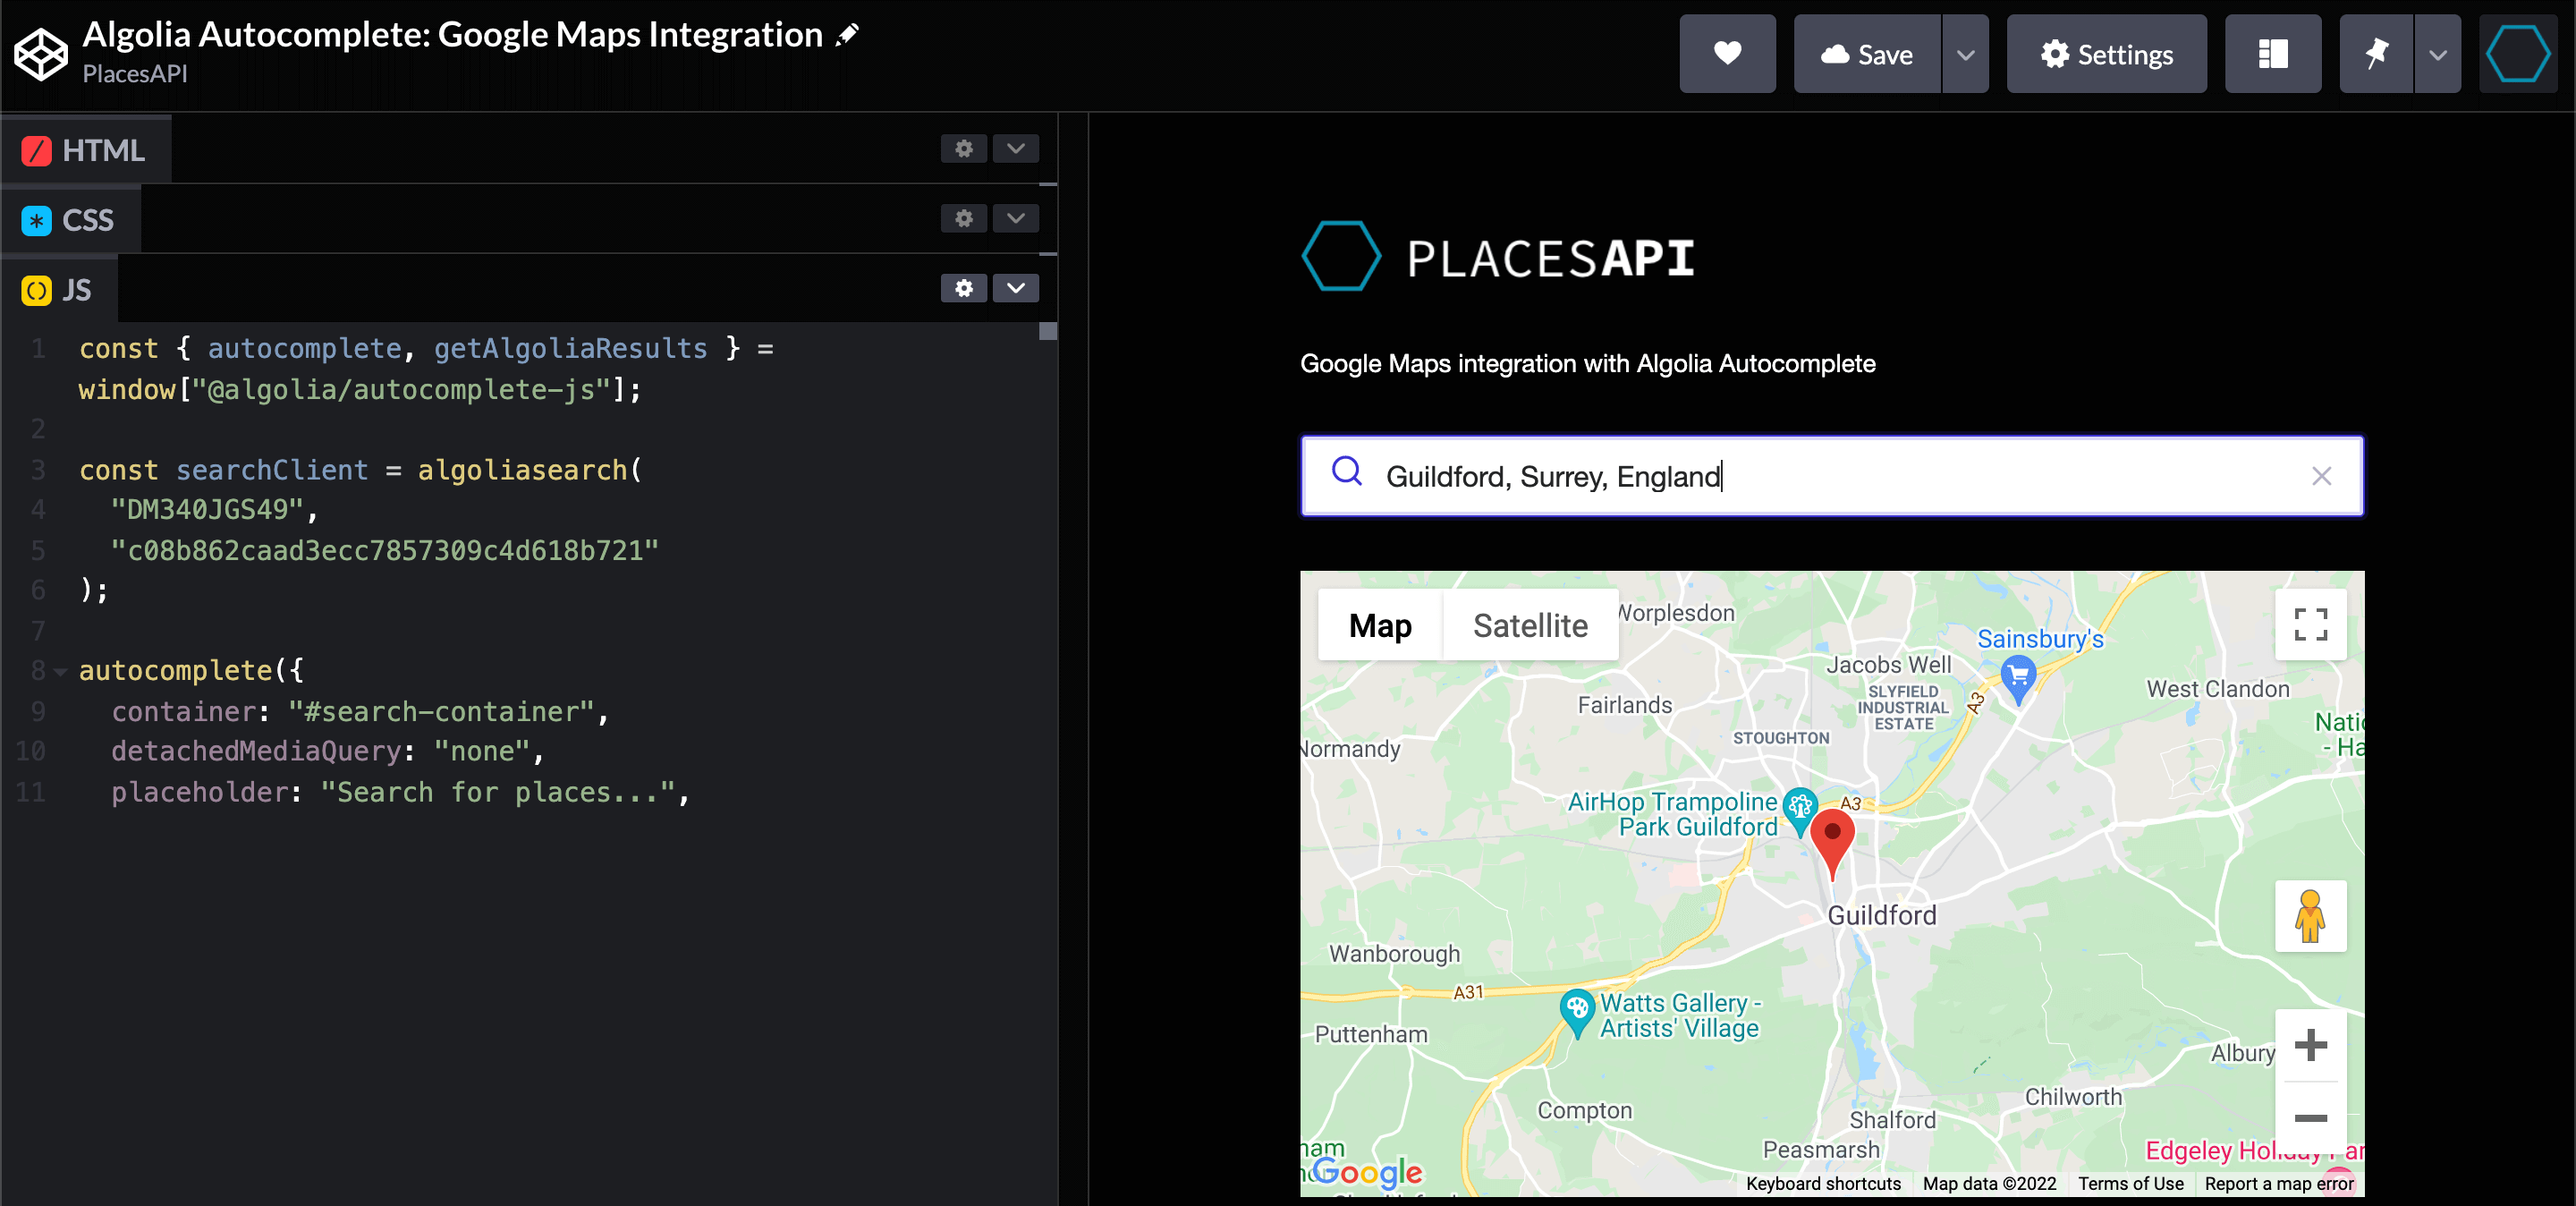The image size is (2576, 1206).
Task: Clear the Guildford search query
Action: 2322,477
